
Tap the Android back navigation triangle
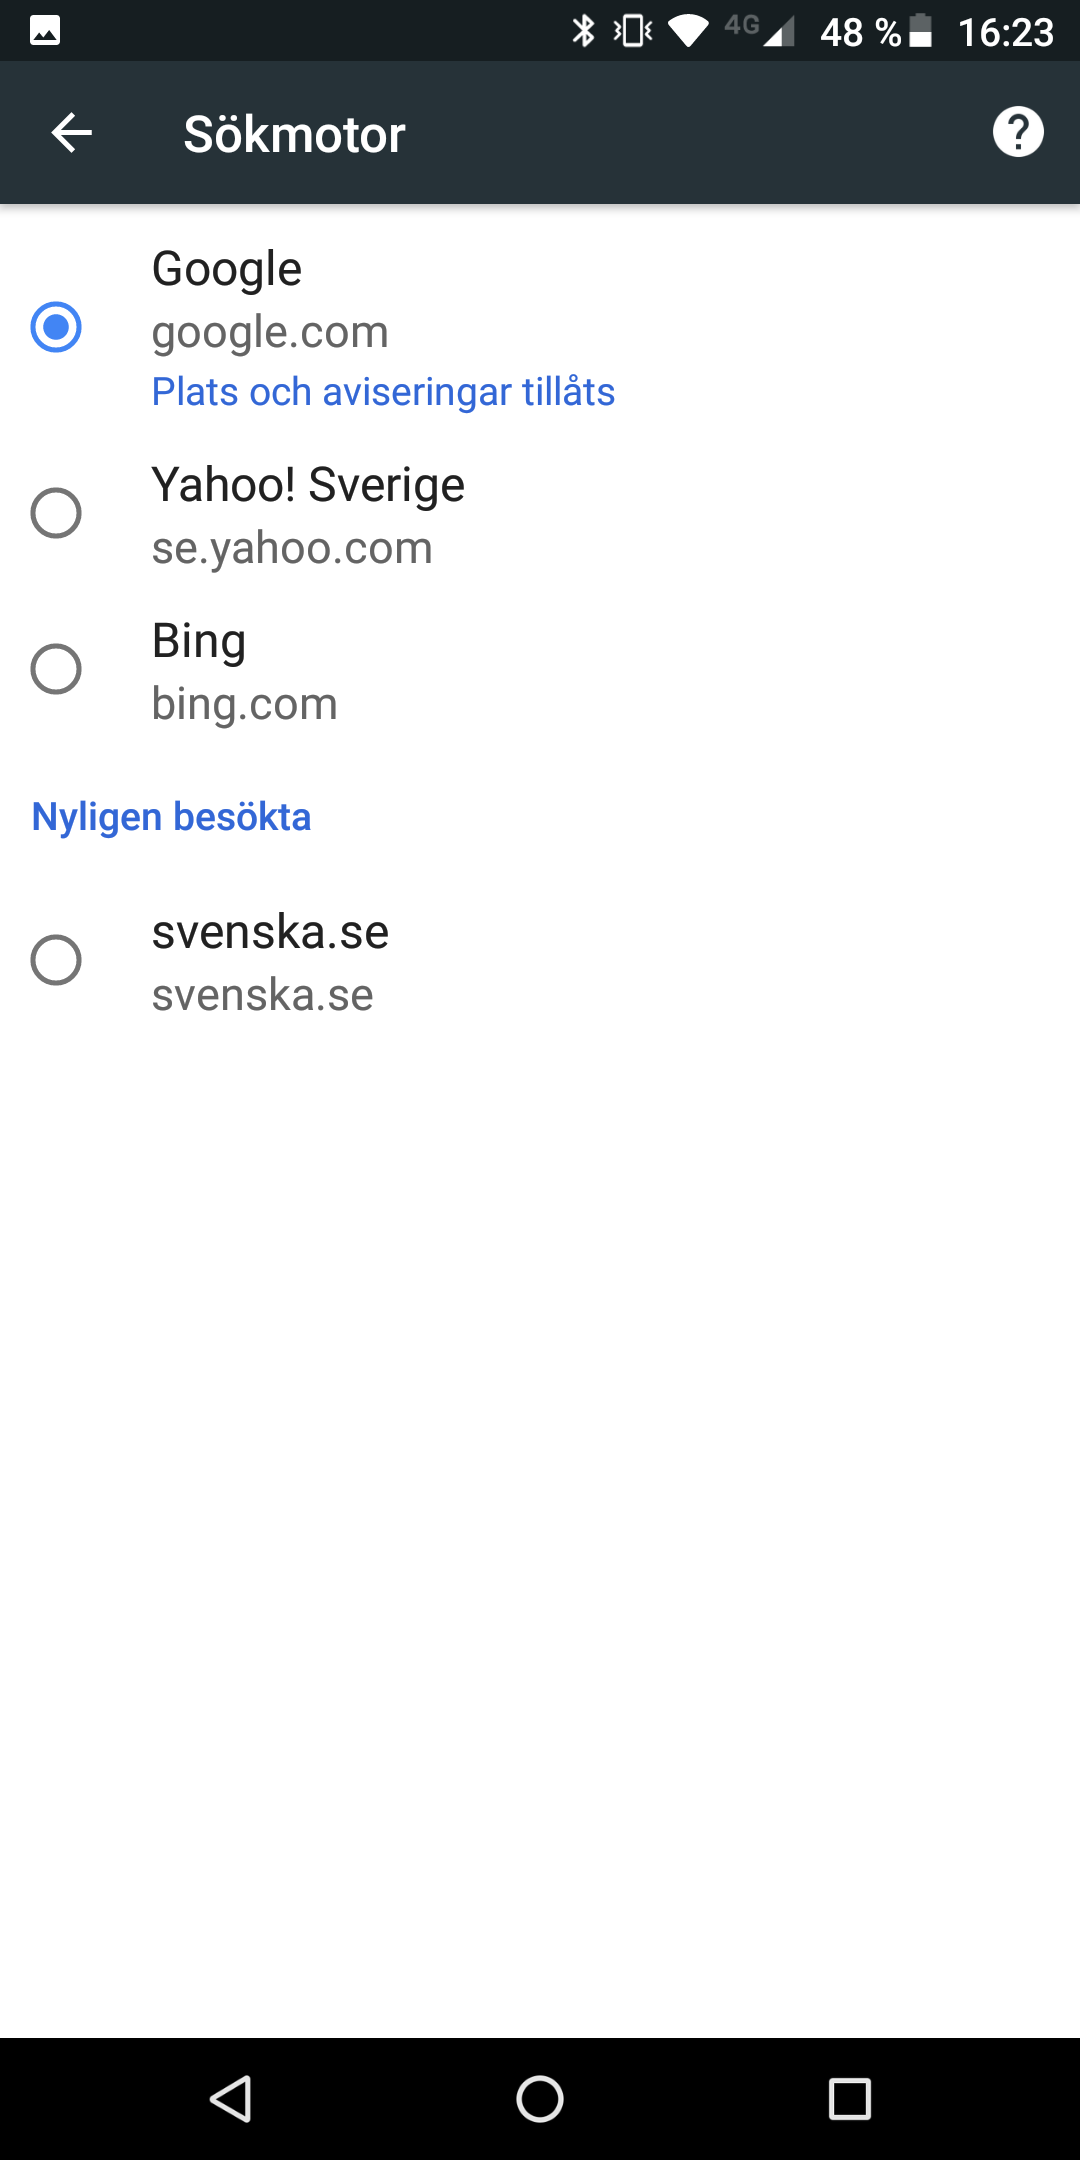[x=231, y=2098]
